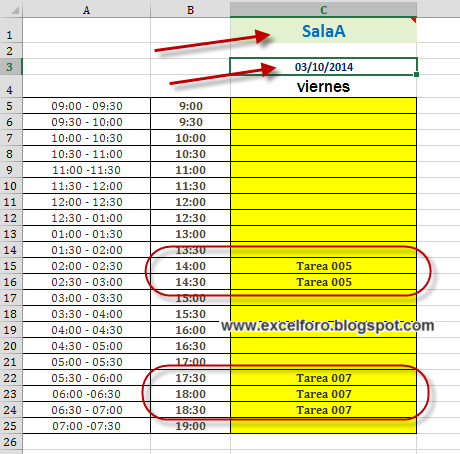Click the 17:30 cell in column B
This screenshot has width=460, height=454.
pos(190,378)
